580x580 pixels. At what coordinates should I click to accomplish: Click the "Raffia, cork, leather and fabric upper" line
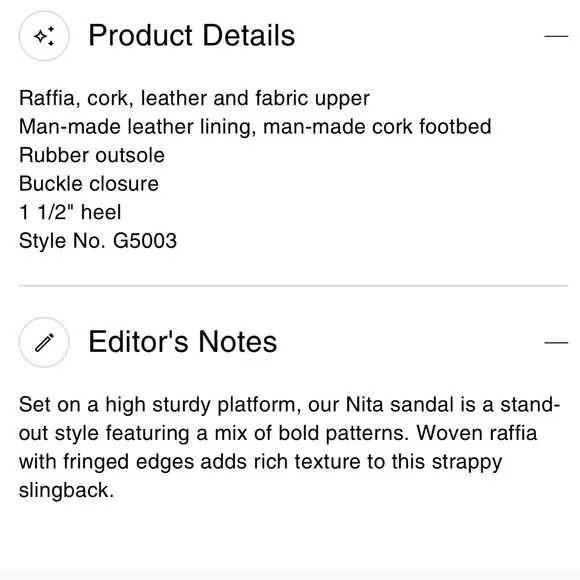point(194,99)
